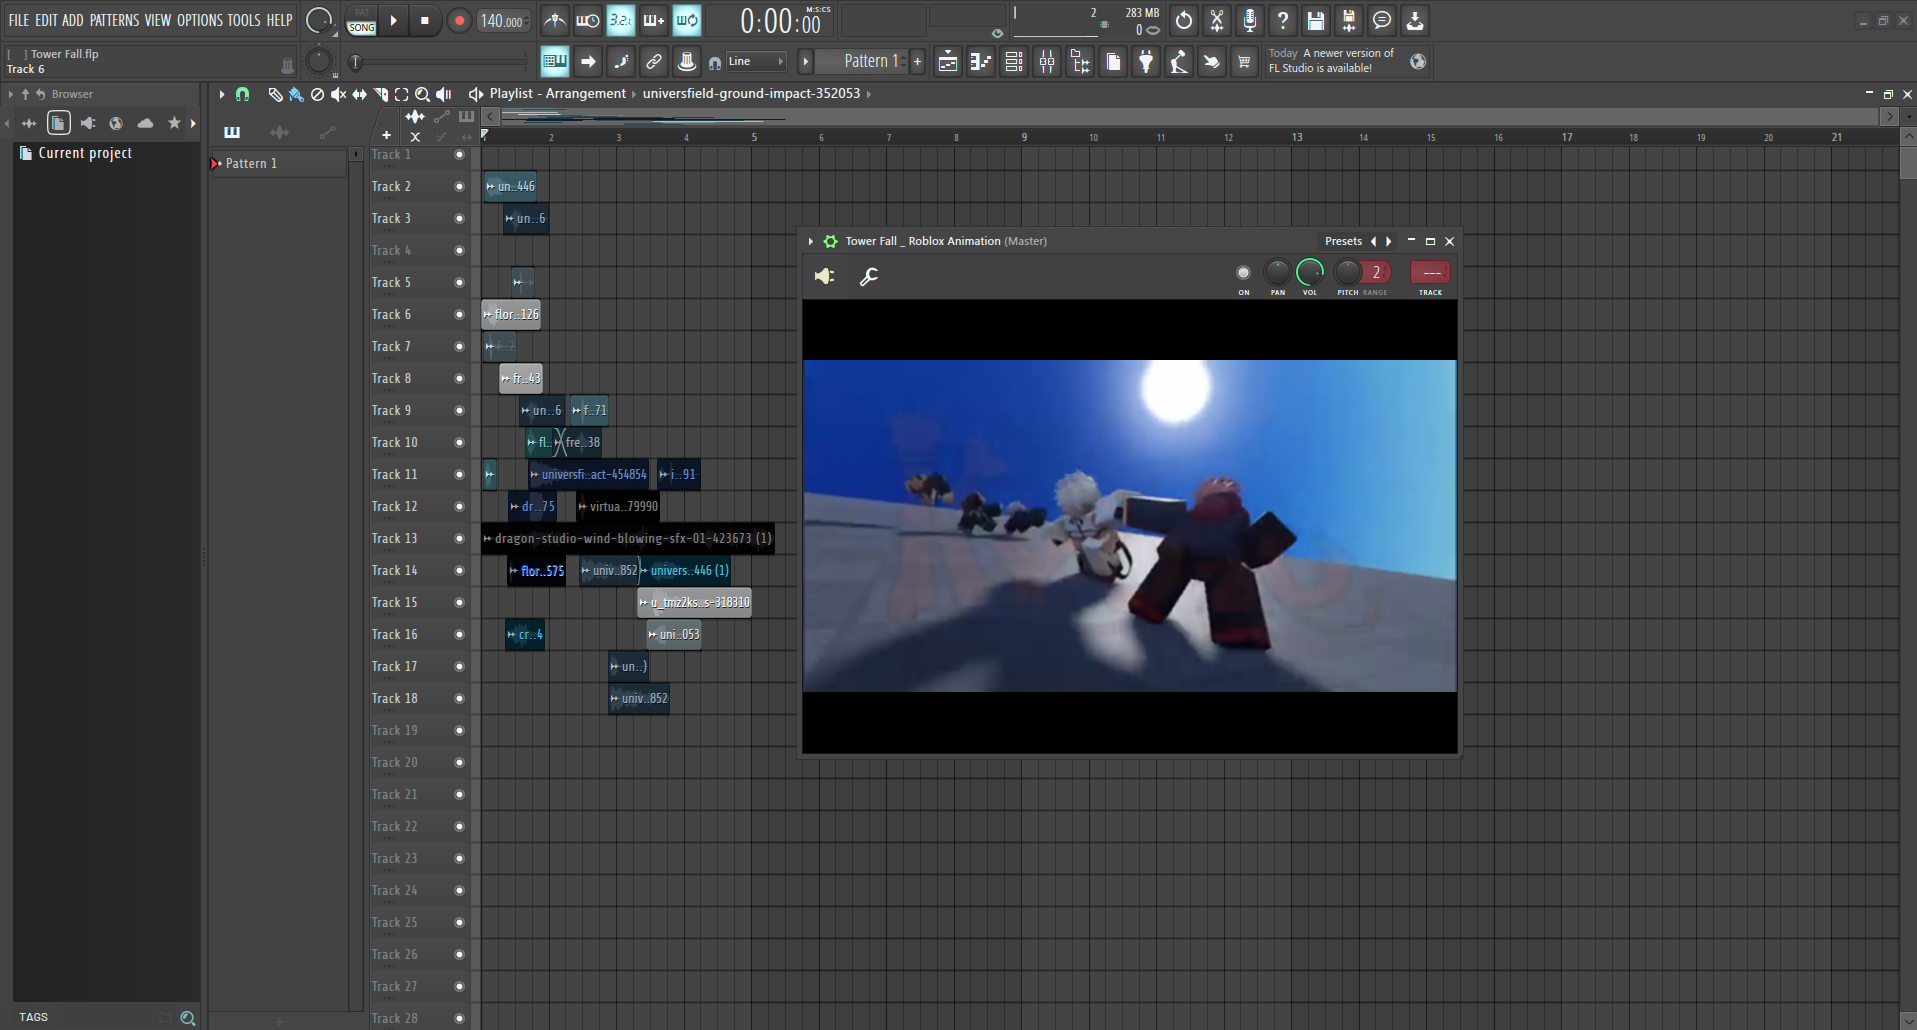This screenshot has width=1917, height=1030.
Task: Mute Track 6 using its dot
Action: [x=459, y=314]
